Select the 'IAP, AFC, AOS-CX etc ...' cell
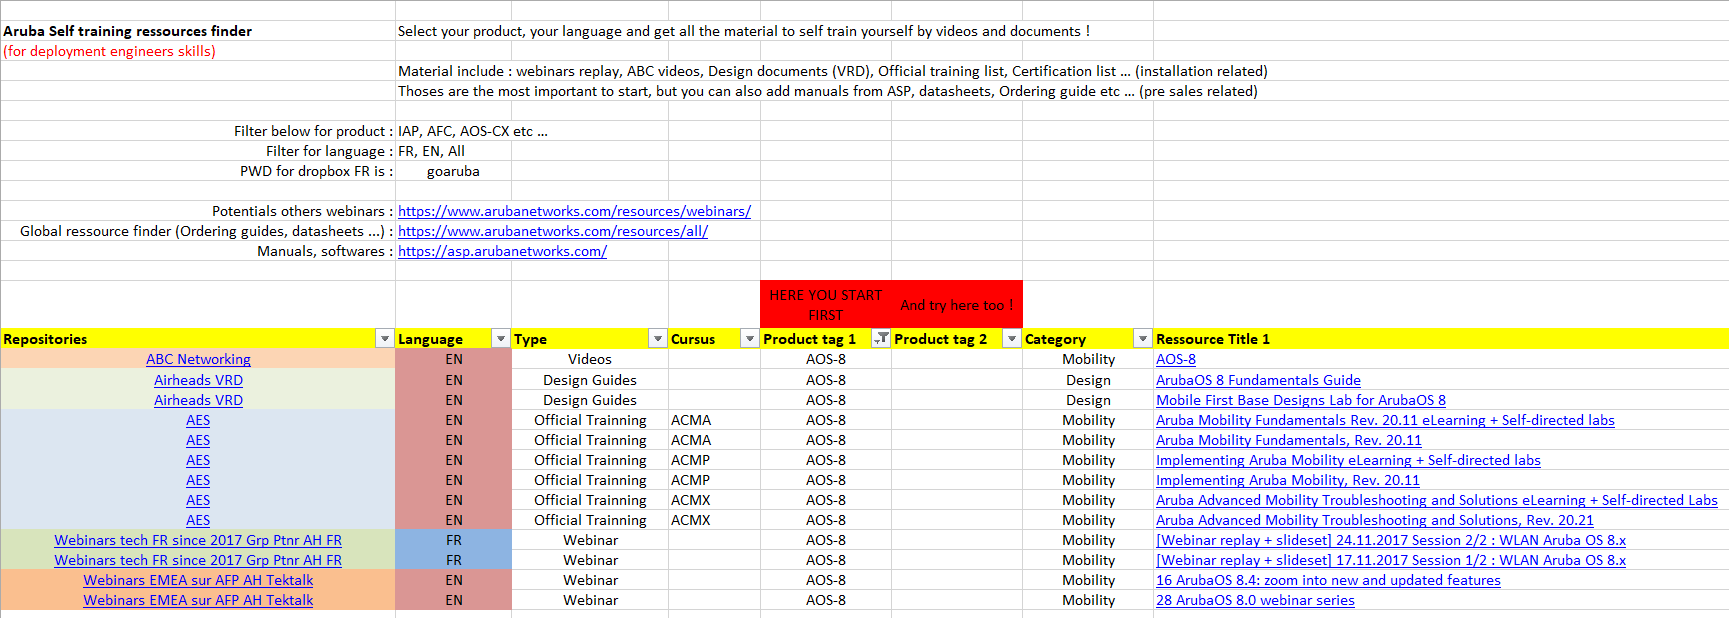This screenshot has width=1729, height=618. 472,131
